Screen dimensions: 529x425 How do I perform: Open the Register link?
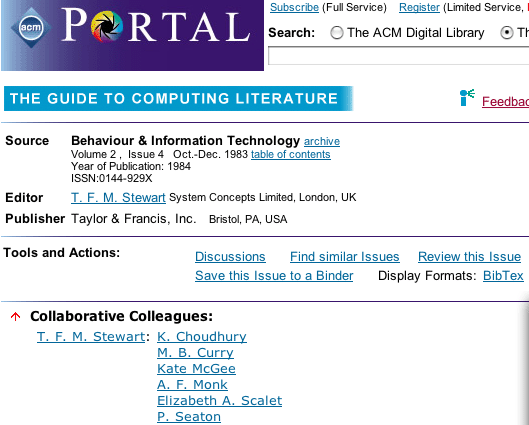coord(419,7)
